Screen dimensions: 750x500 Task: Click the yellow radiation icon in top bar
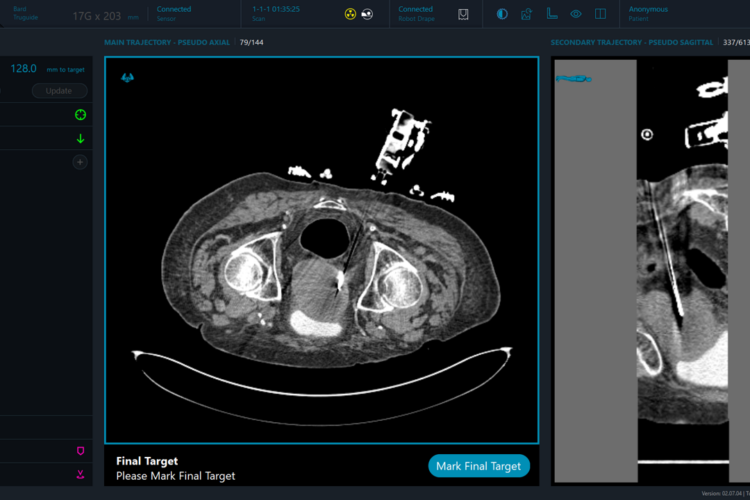point(350,14)
